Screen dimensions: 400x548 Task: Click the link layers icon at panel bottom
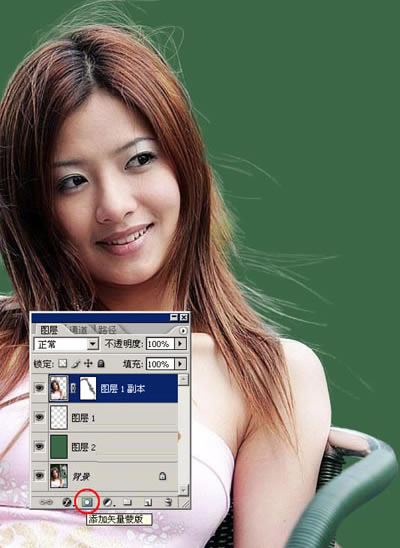[x=46, y=502]
